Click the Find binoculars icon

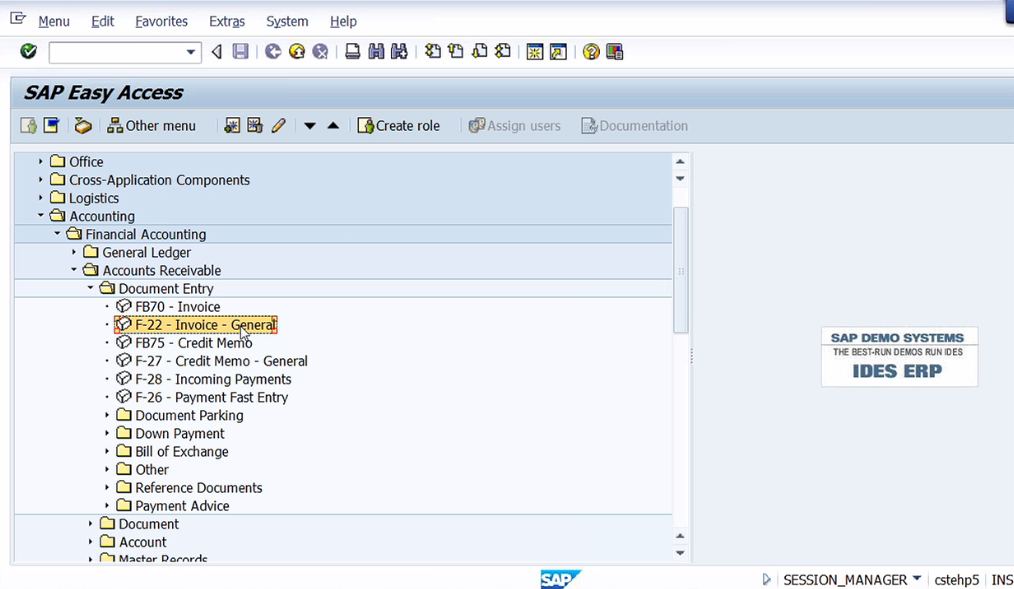point(376,52)
